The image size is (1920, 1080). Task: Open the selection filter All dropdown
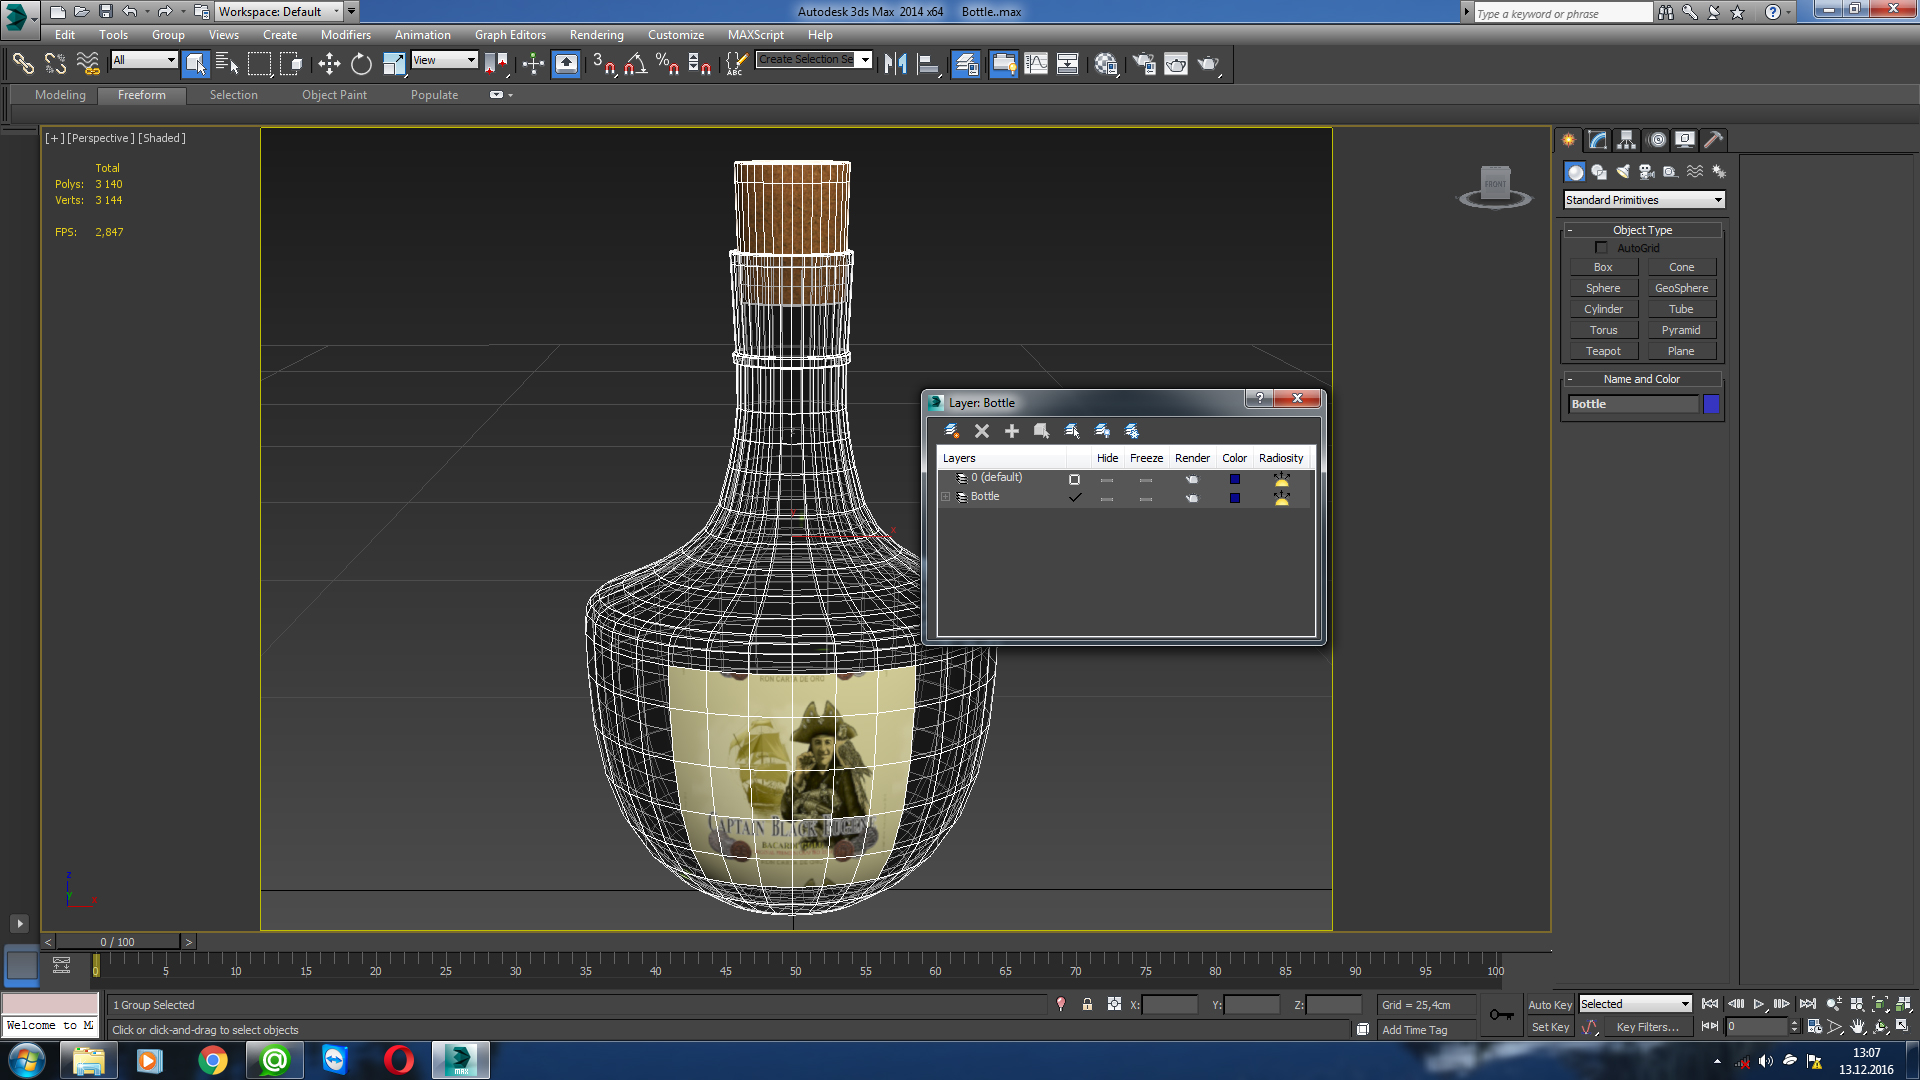(x=144, y=60)
